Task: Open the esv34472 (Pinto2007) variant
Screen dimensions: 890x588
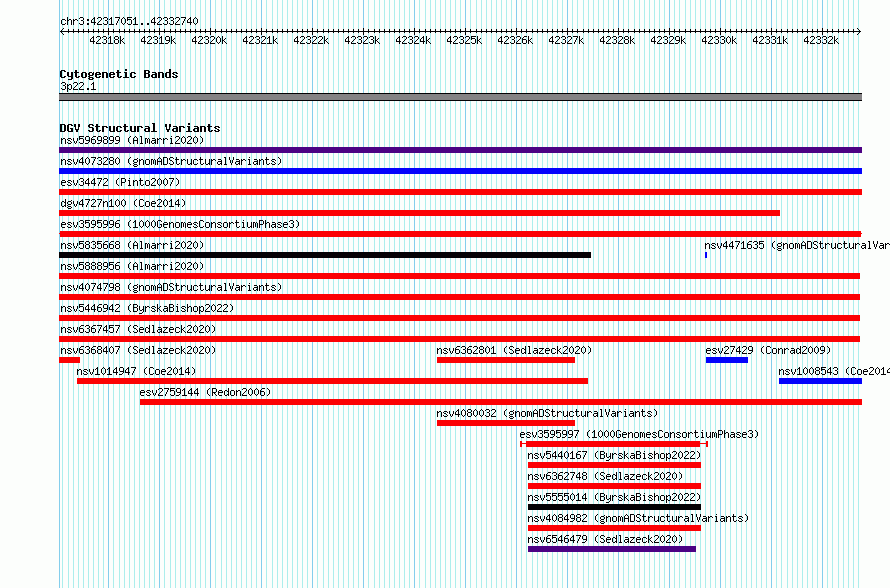Action: point(120,182)
